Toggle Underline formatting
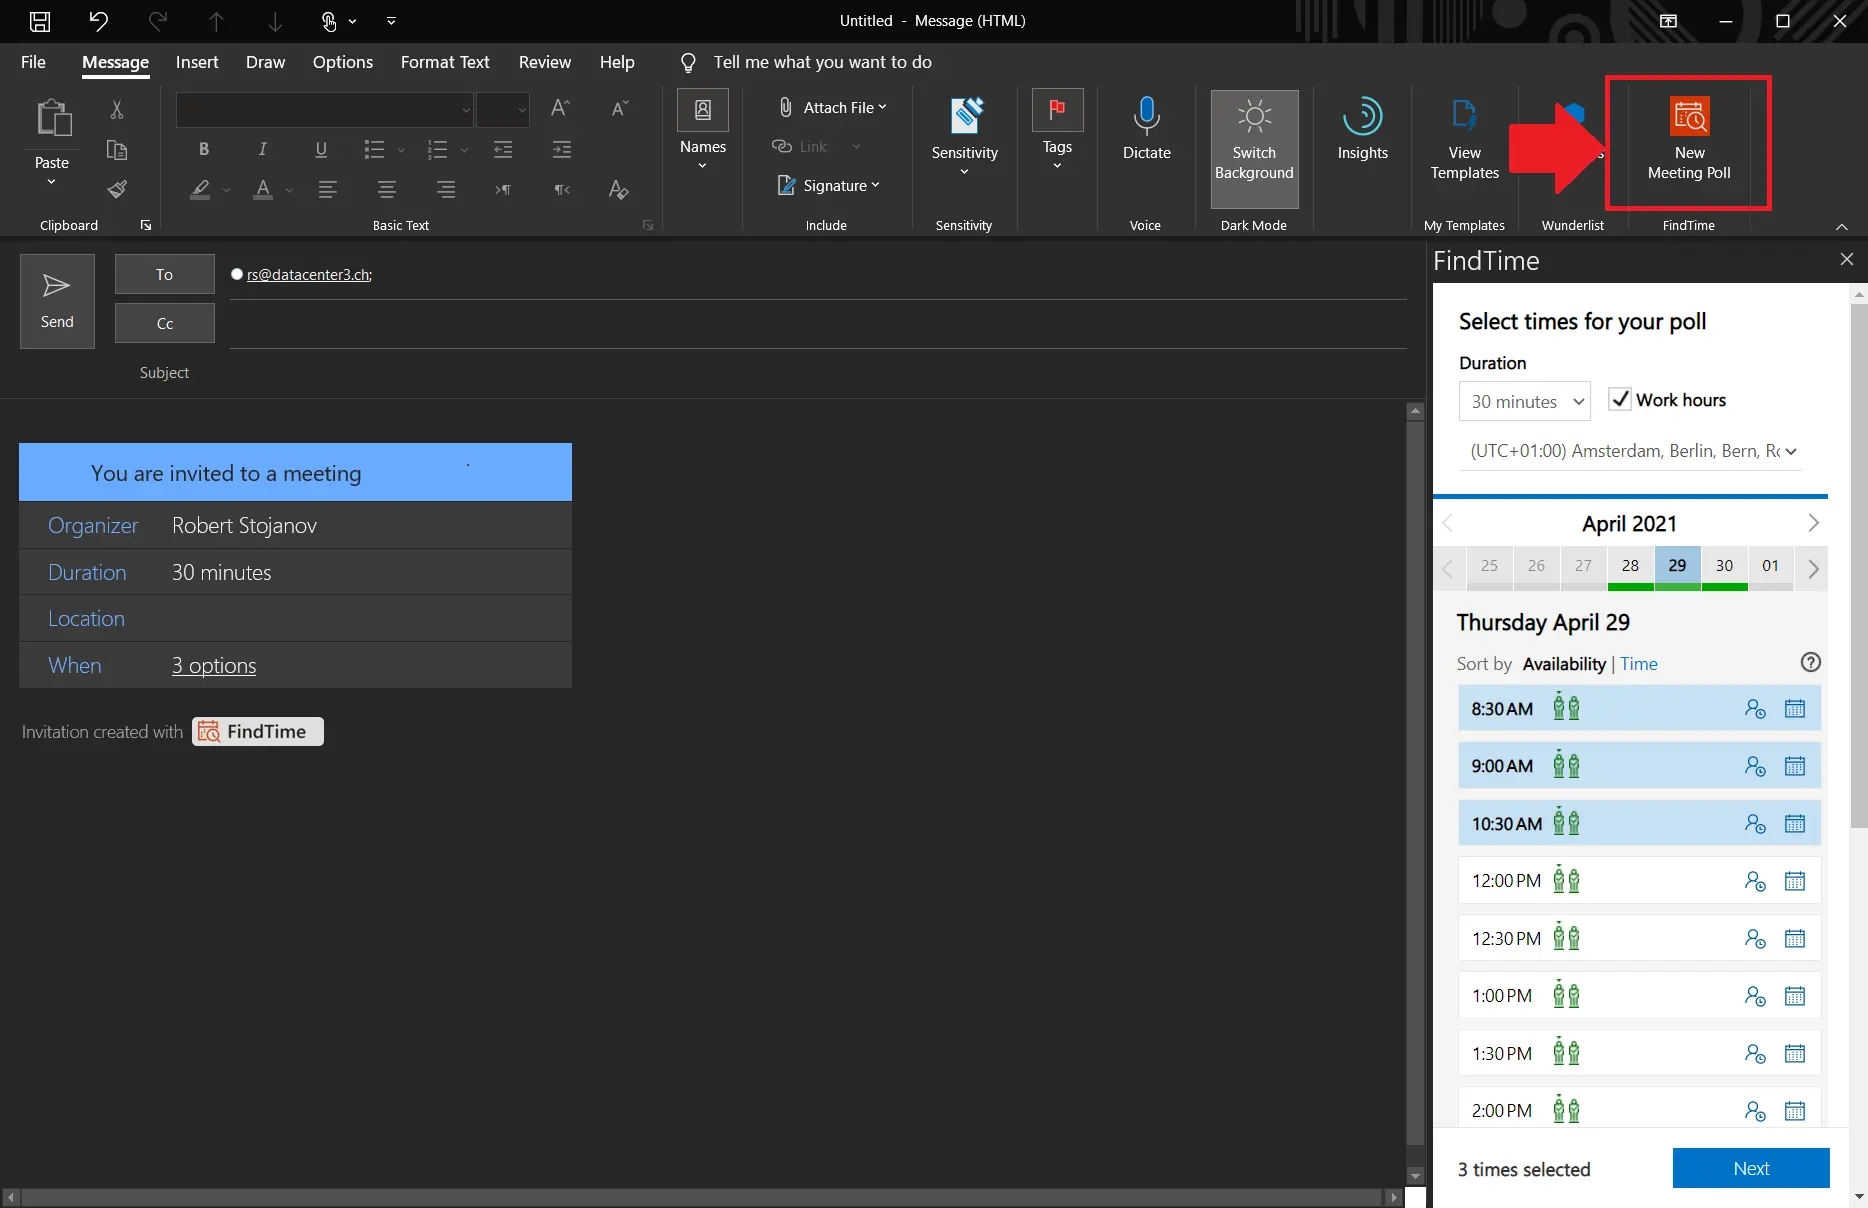This screenshot has height=1208, width=1868. click(321, 149)
